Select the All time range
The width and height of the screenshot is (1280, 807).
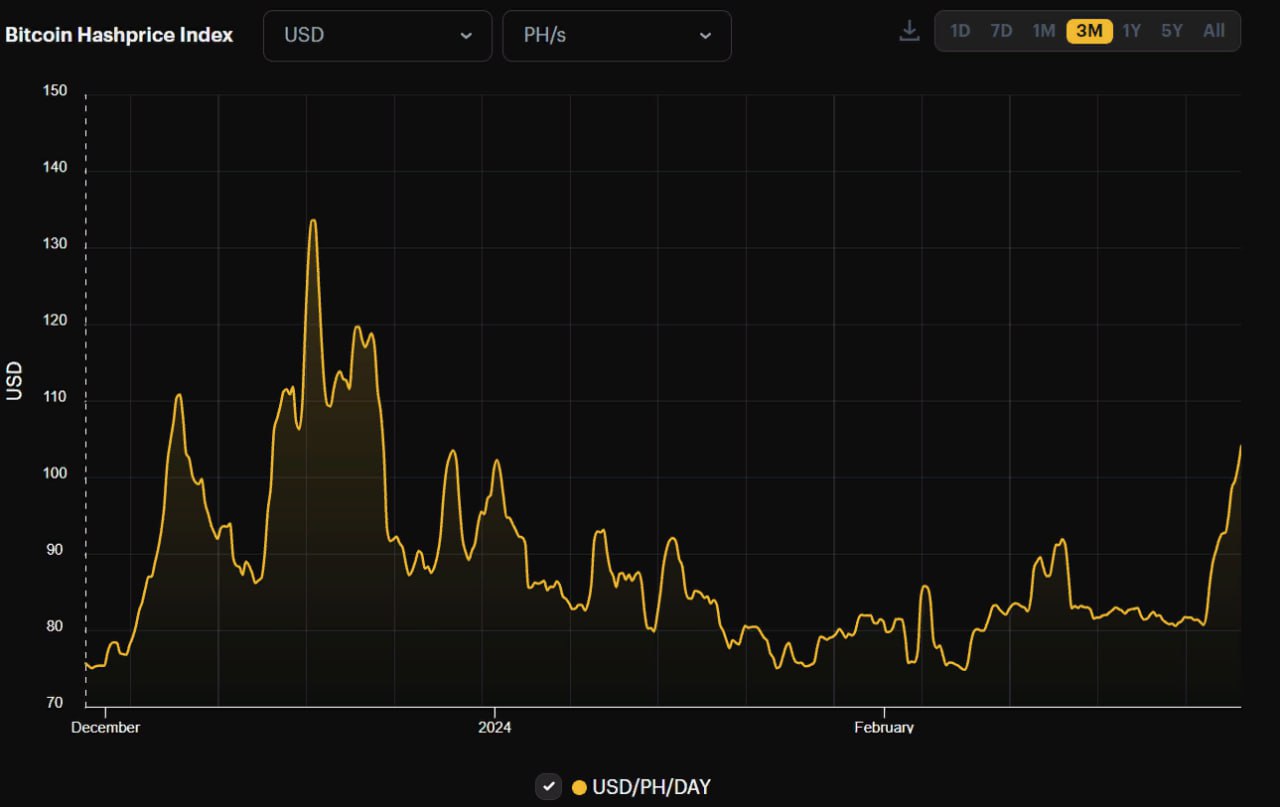click(1214, 31)
